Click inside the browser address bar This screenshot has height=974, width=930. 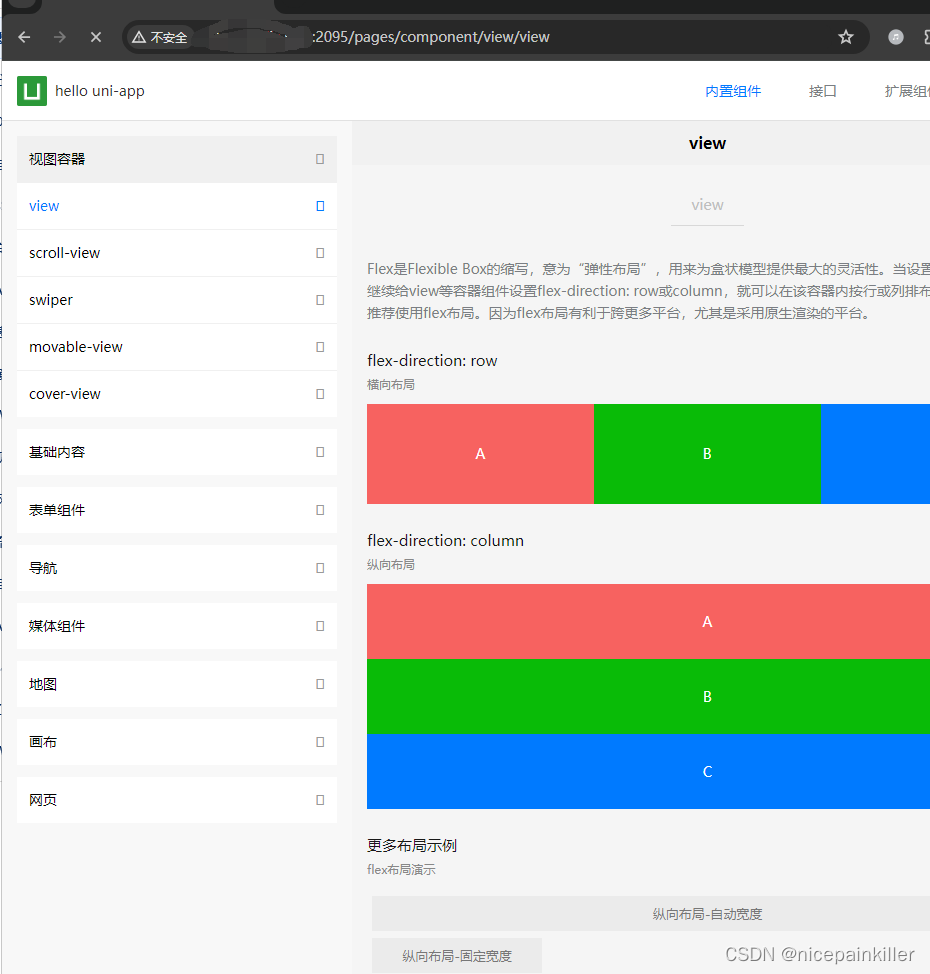[450, 37]
